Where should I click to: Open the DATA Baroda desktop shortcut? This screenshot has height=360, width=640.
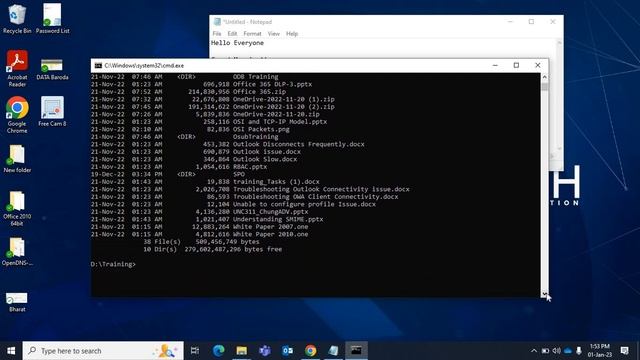pyautogui.click(x=52, y=69)
